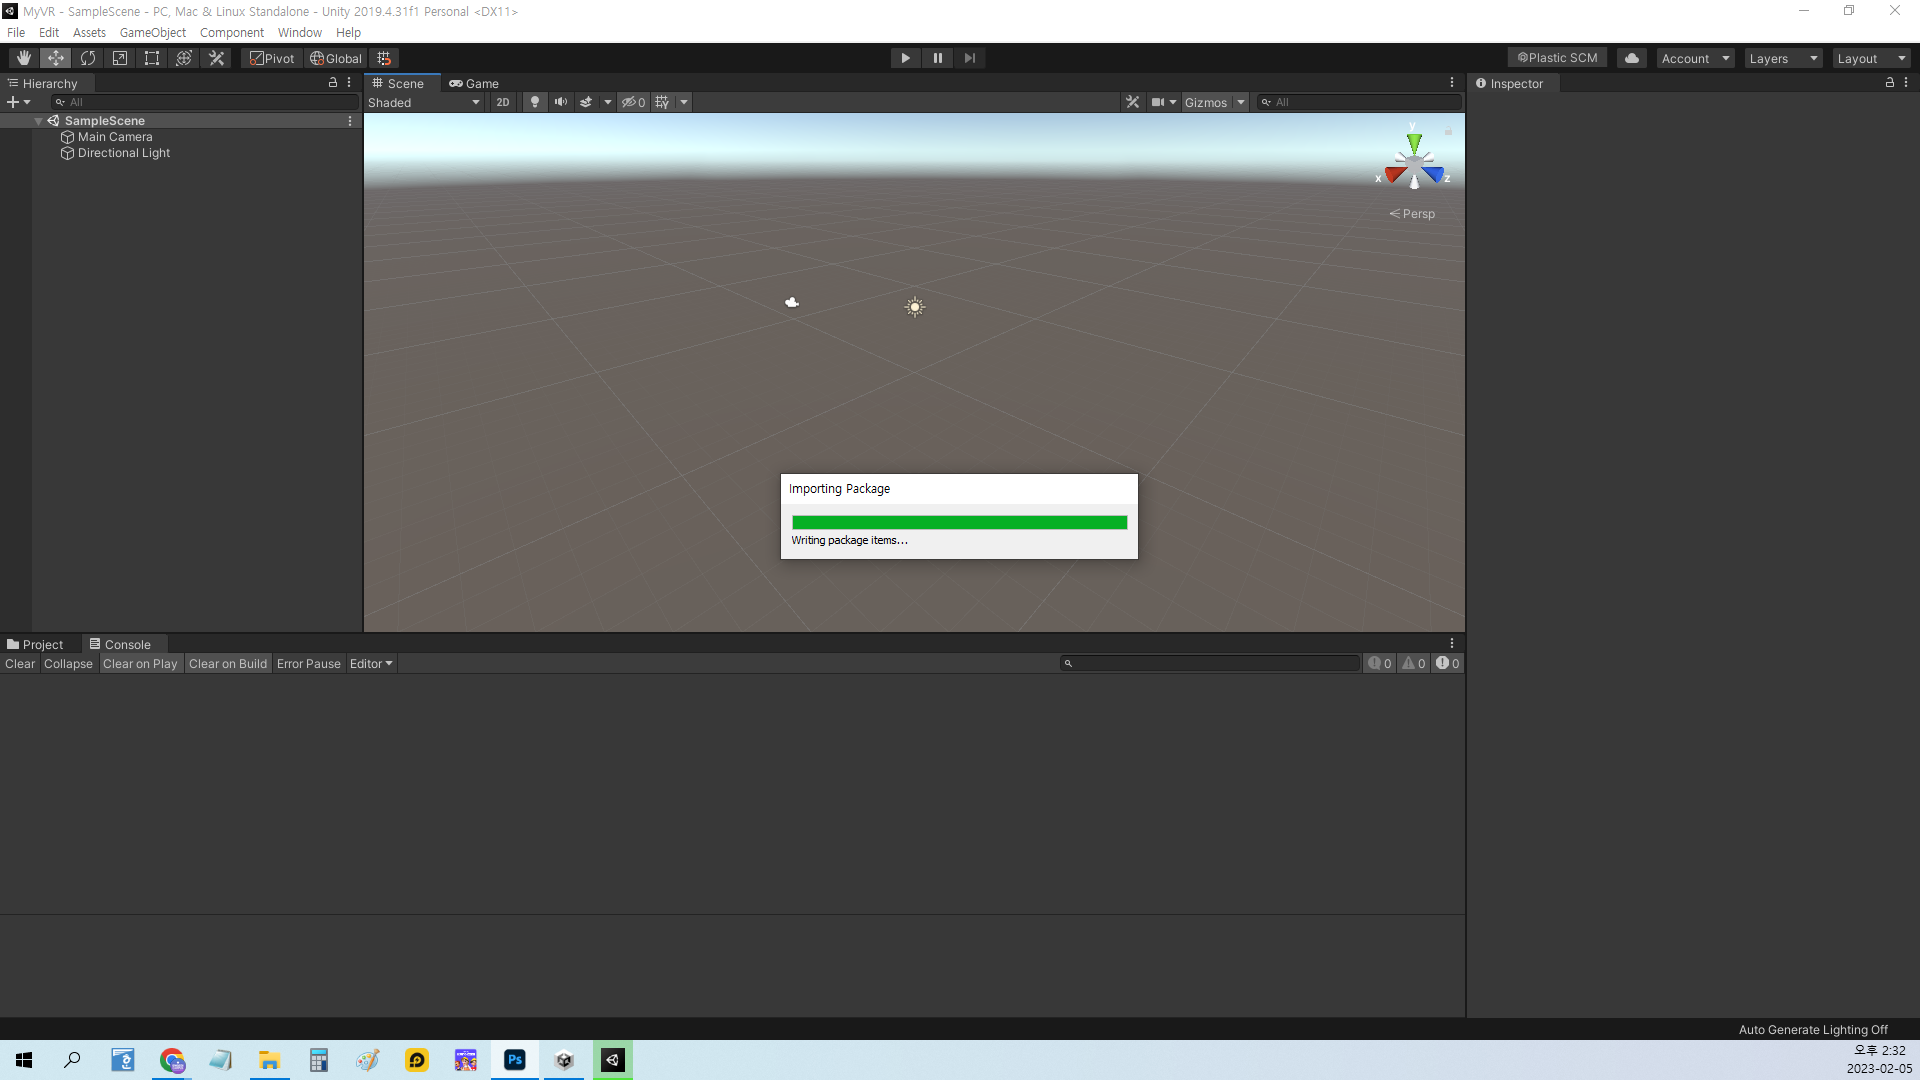This screenshot has height=1080, width=1920.
Task: Select the Rect Transform tool
Action: (x=152, y=58)
